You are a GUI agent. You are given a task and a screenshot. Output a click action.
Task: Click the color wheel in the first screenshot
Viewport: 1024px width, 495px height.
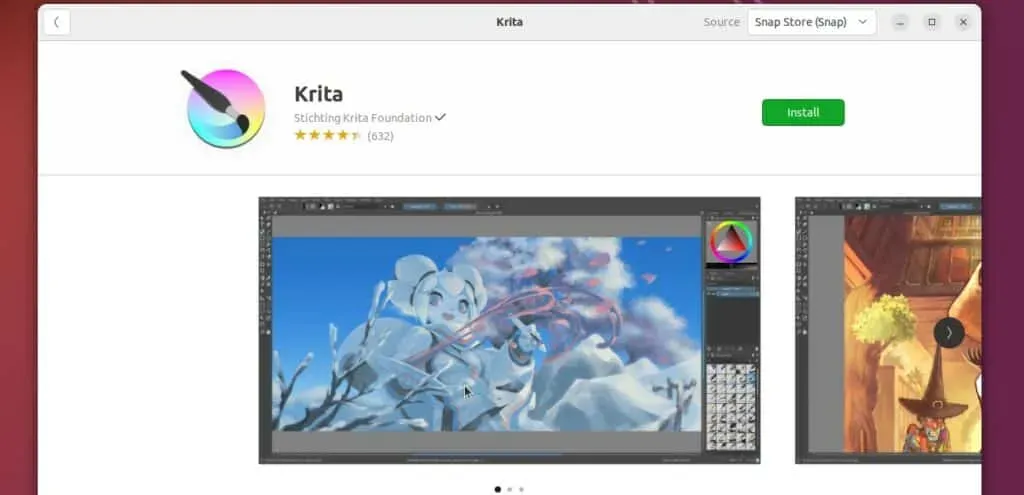click(x=731, y=242)
